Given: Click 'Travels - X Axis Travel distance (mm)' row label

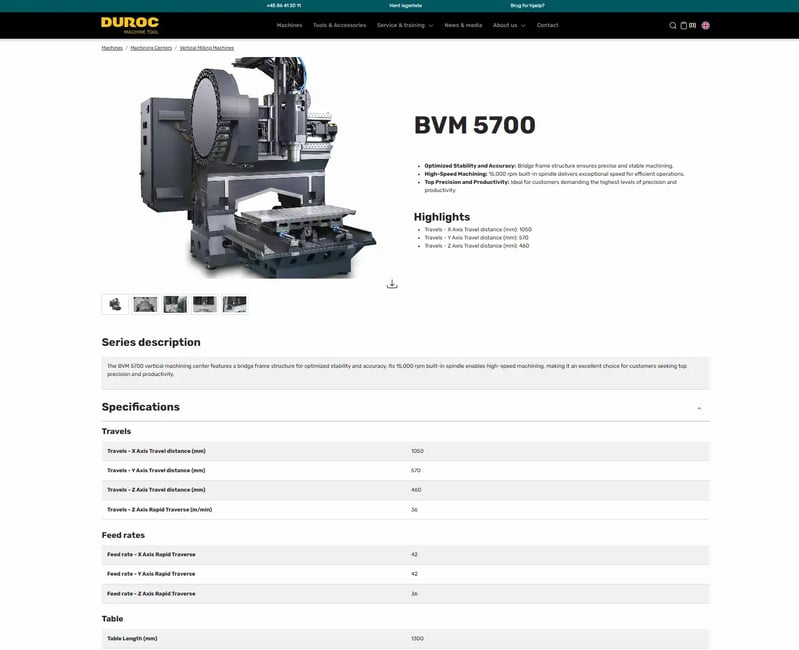Looking at the screenshot, I should point(156,451).
